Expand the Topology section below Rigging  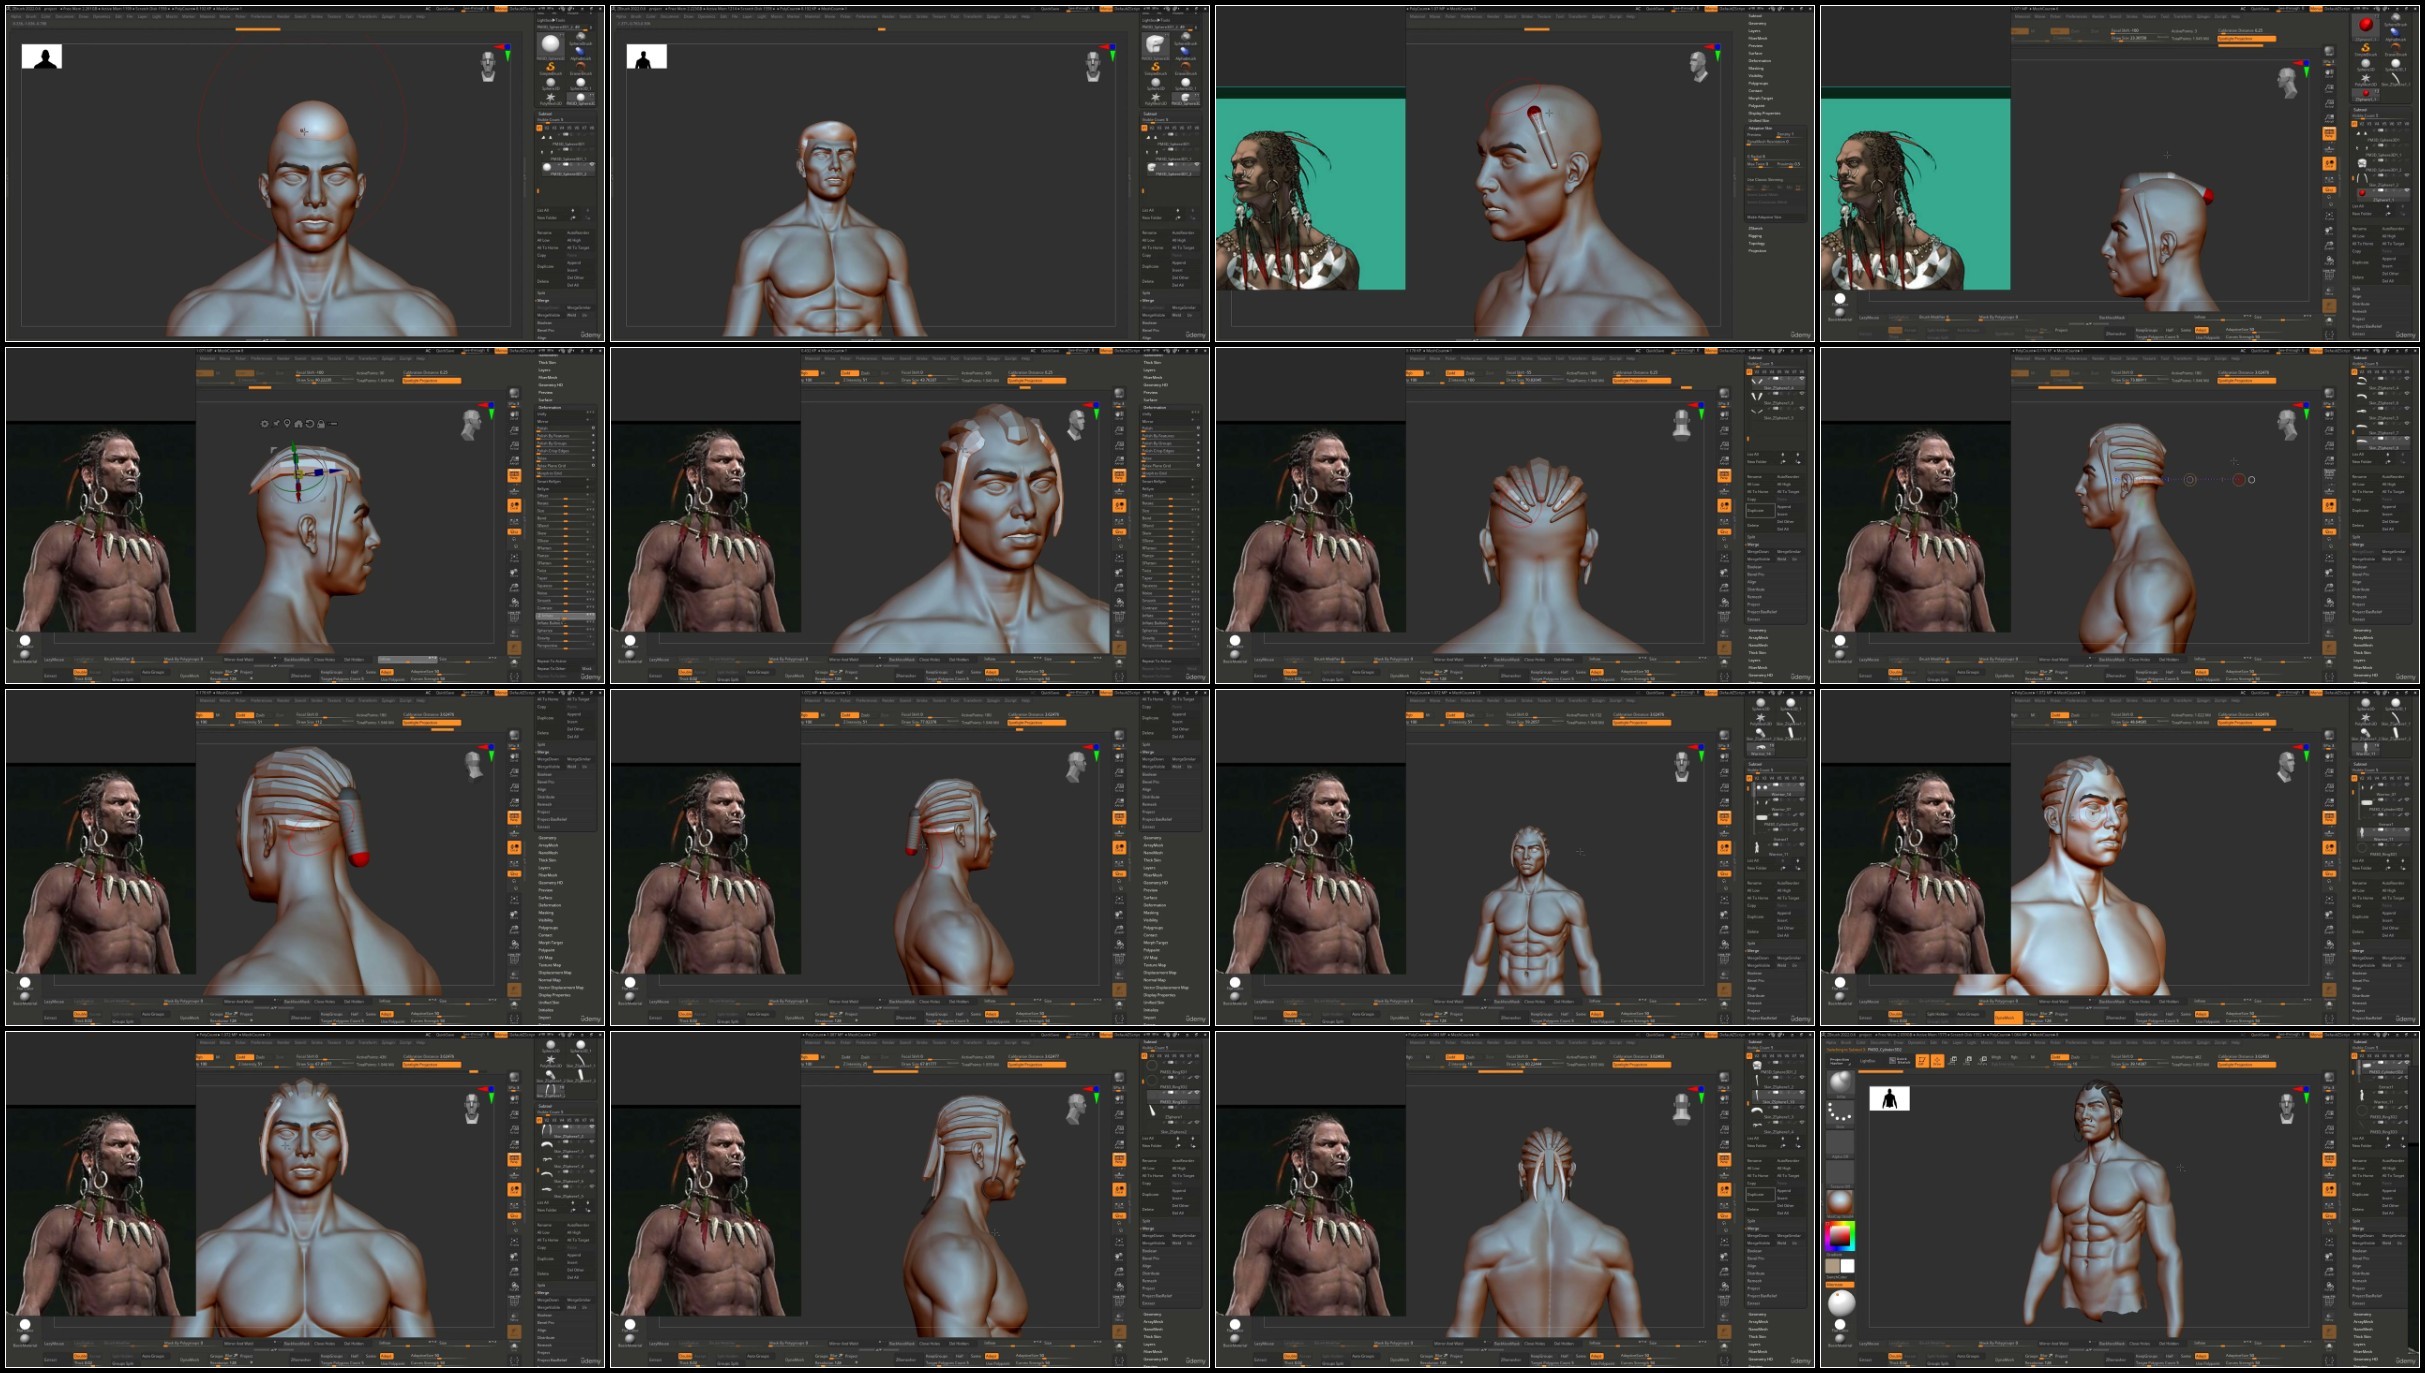click(1756, 244)
